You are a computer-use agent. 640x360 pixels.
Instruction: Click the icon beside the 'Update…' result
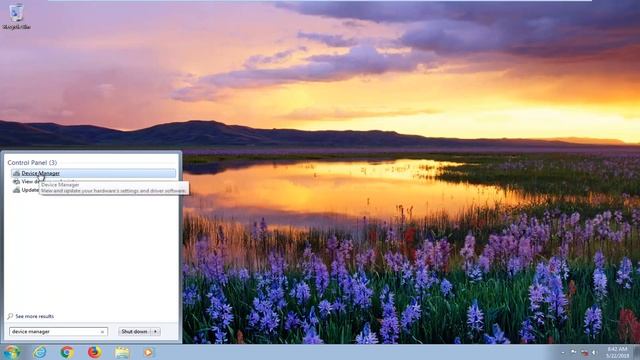point(16,190)
